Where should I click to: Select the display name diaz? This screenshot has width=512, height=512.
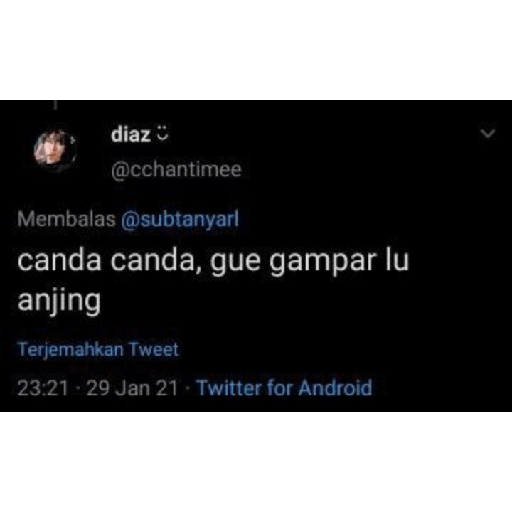[x=131, y=135]
